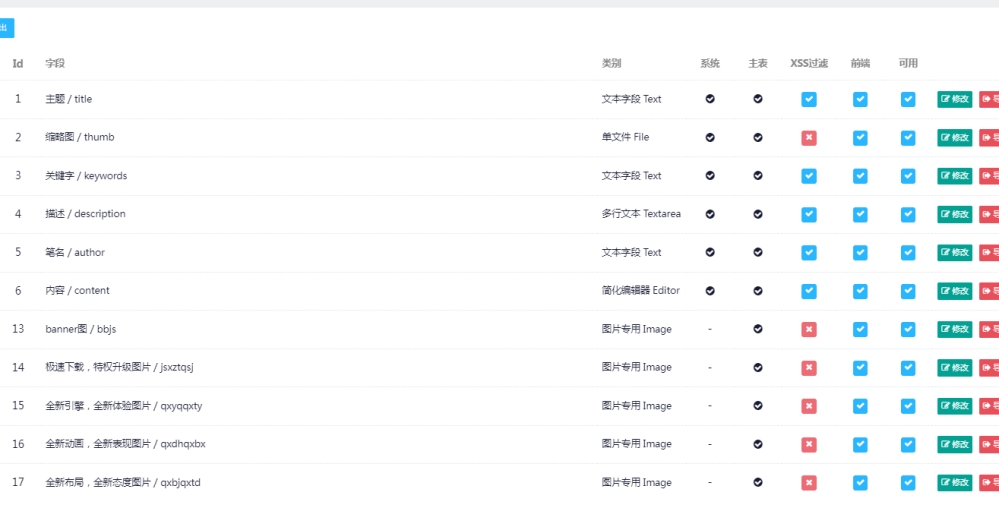Viewport: 999px width, 508px height.
Task: Toggle frontend checkbox for qxyqqxty field
Action: point(860,406)
